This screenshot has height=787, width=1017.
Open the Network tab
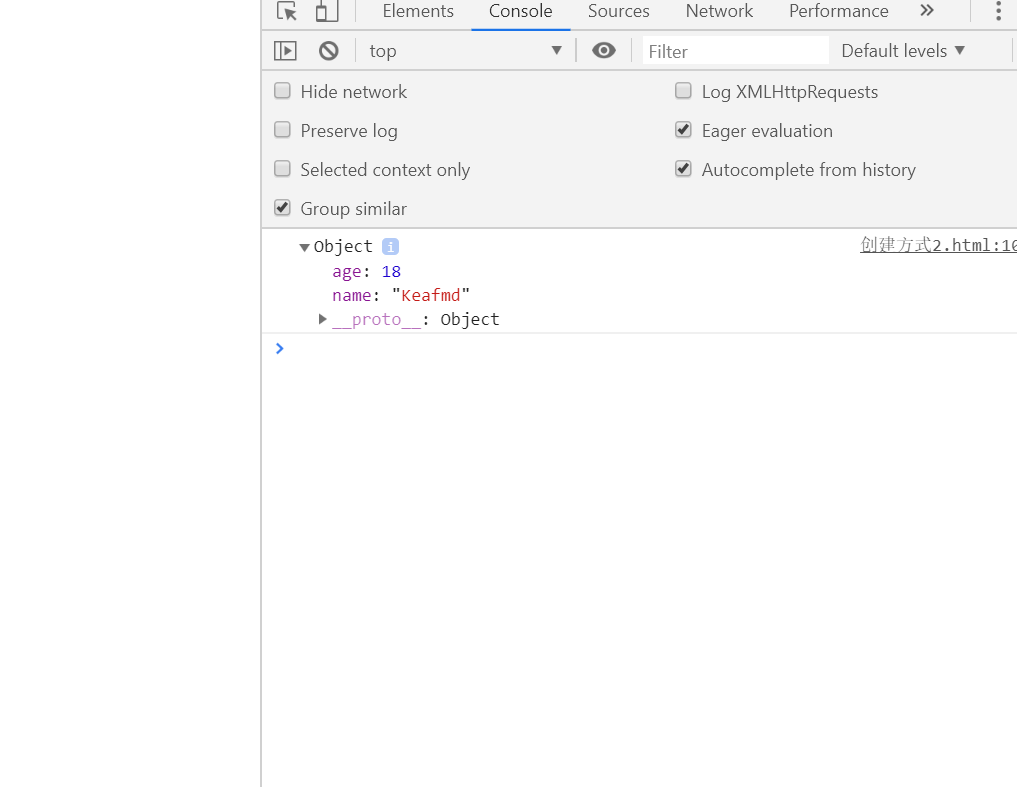pyautogui.click(x=719, y=11)
